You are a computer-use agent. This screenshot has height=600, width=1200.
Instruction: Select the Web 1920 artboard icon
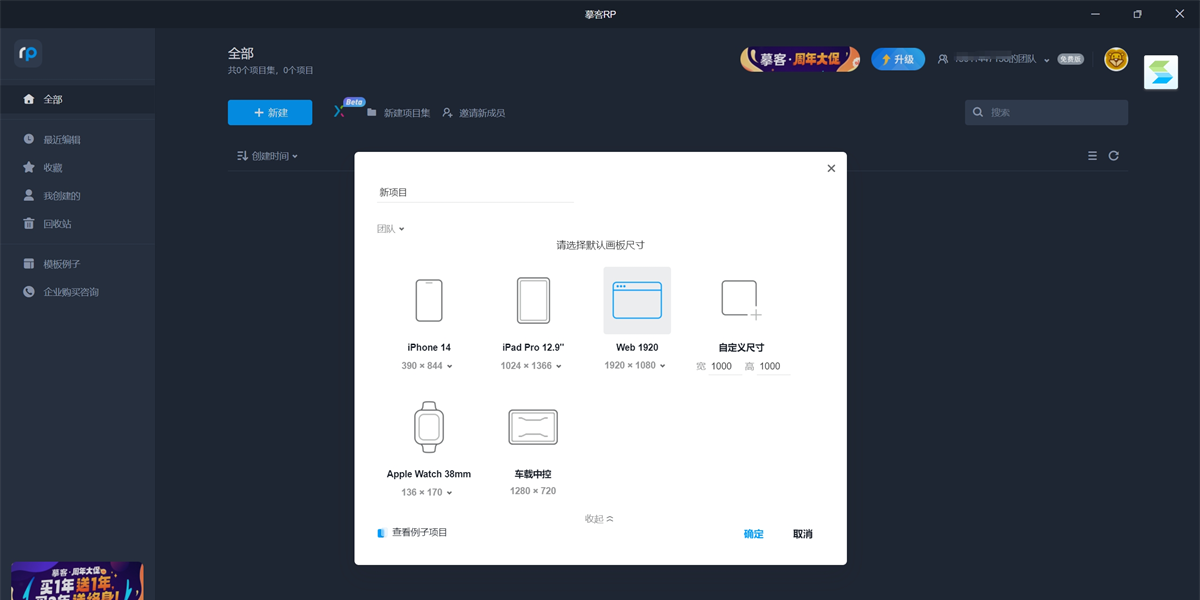[637, 300]
